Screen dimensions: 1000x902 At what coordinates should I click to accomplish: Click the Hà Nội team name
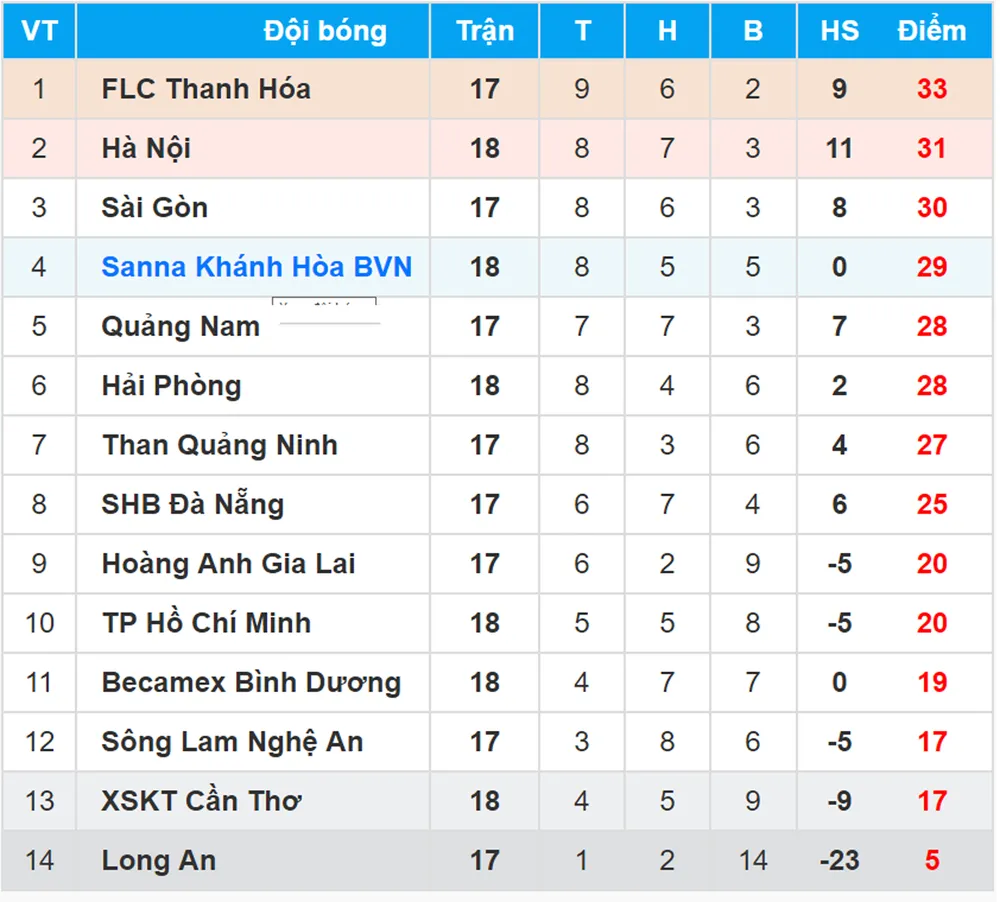pyautogui.click(x=146, y=149)
